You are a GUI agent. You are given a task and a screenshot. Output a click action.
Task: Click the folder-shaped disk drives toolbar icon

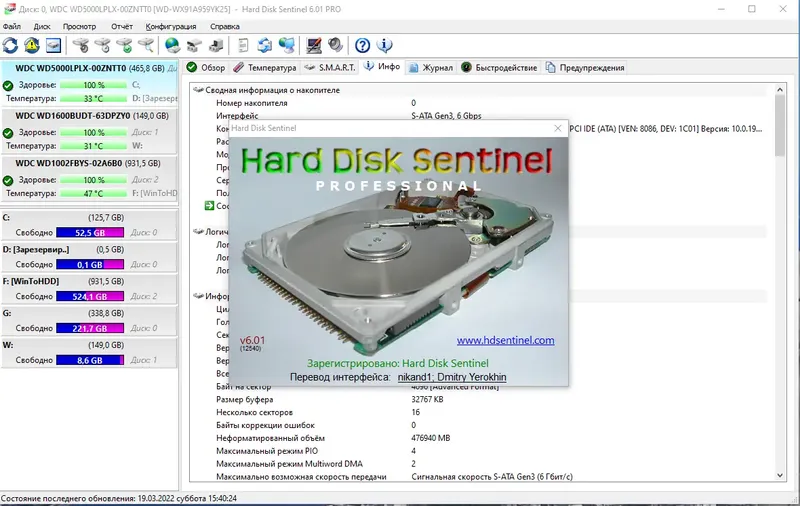[x=194, y=45]
